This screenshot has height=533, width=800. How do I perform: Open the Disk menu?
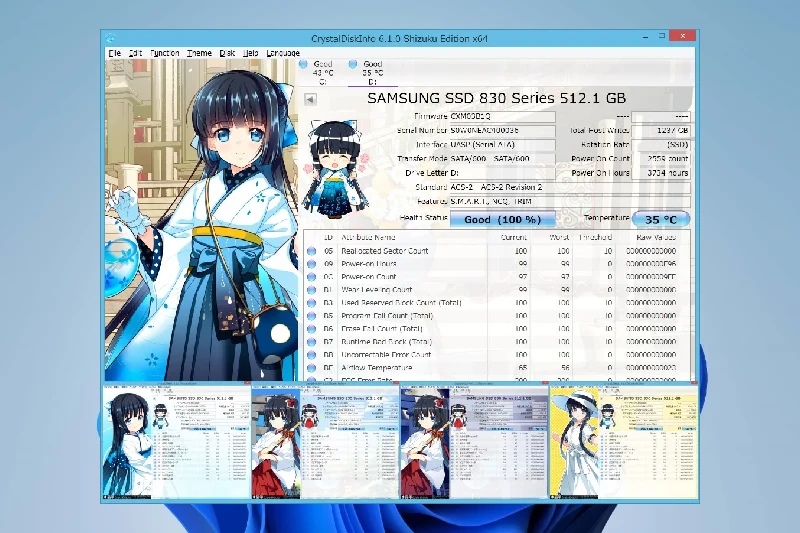227,53
